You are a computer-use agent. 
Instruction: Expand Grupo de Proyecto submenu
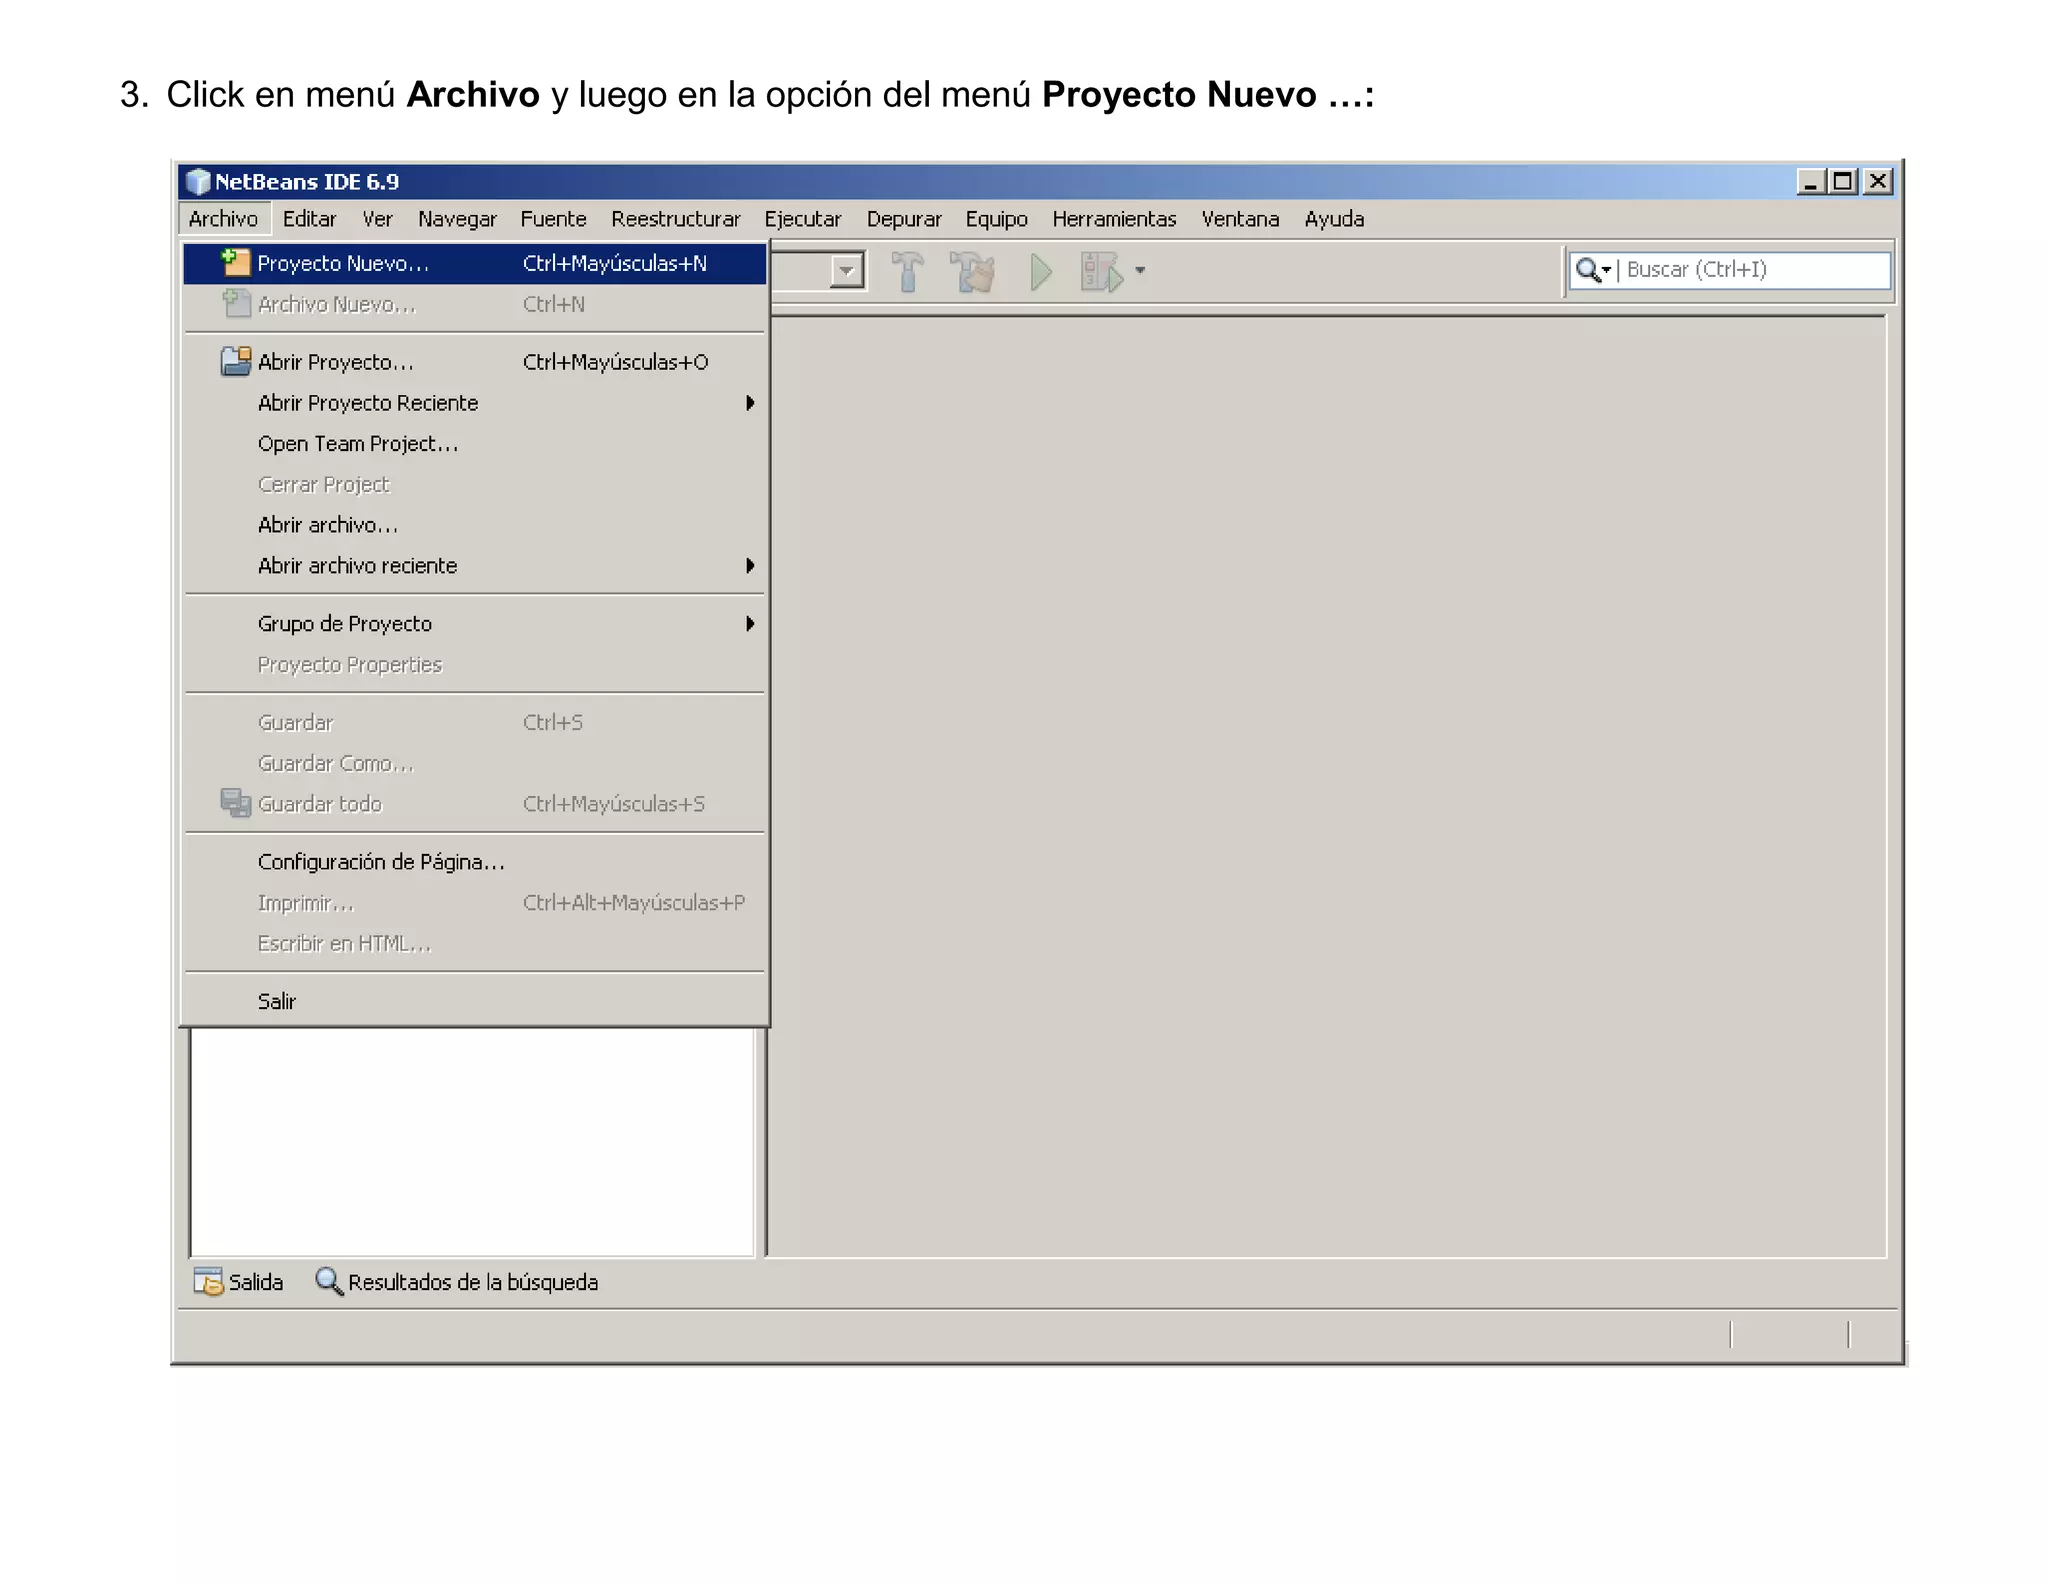tap(345, 624)
